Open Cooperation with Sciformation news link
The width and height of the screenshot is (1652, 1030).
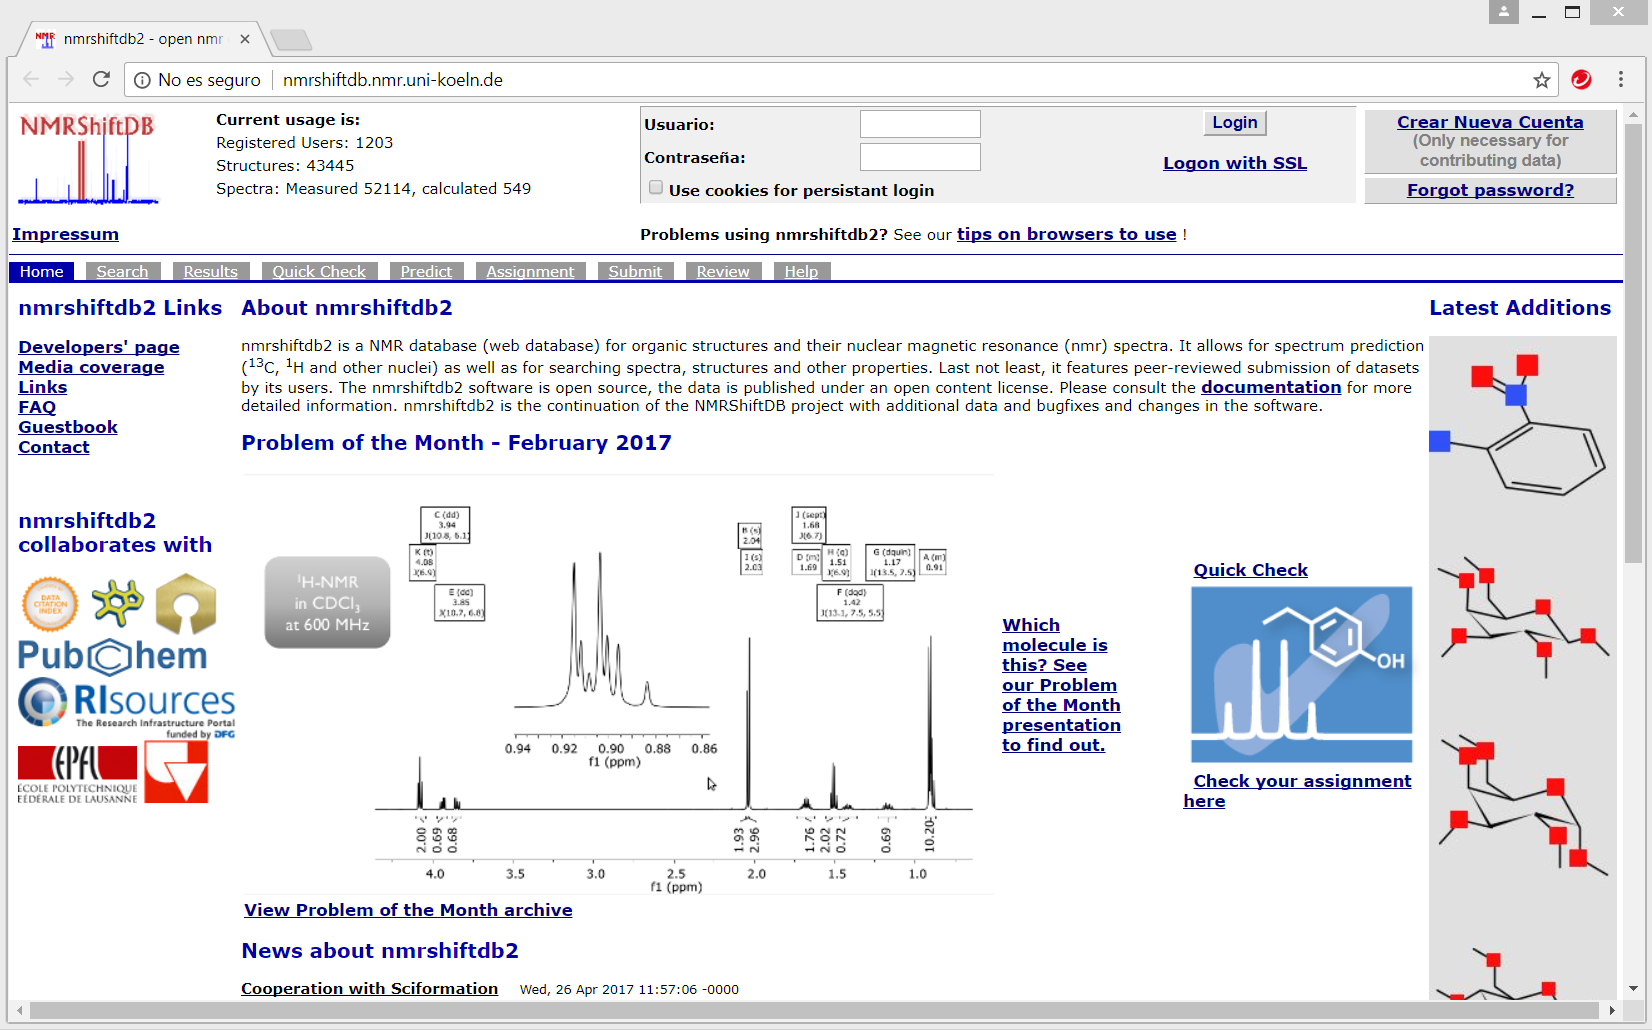[369, 988]
